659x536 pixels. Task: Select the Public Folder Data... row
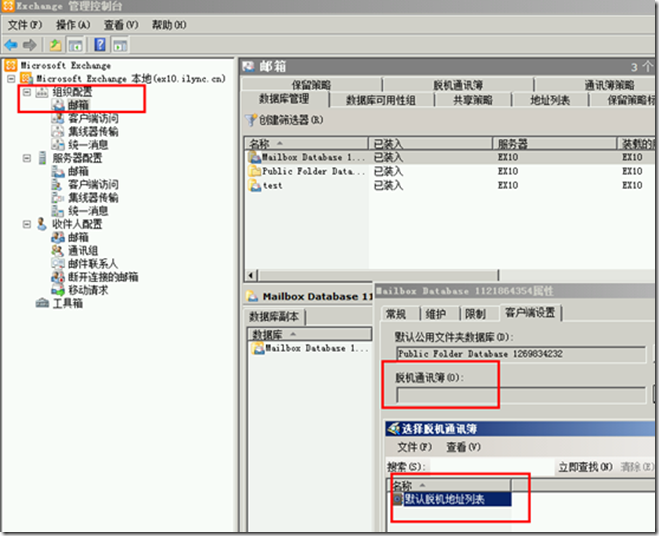[x=451, y=171]
